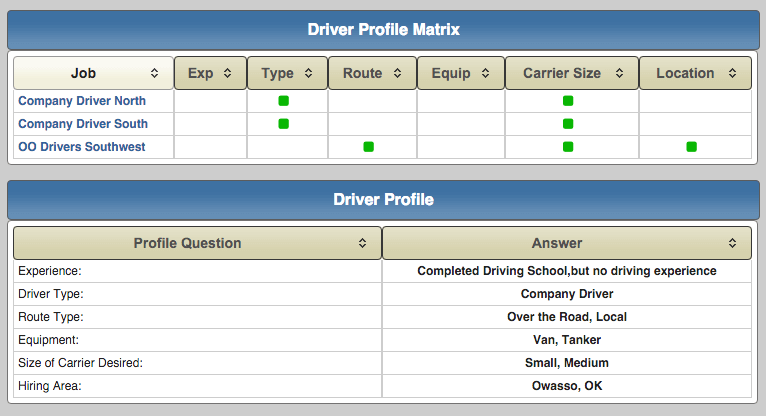Select the Driver Profile Matrix title bar

tap(383, 30)
